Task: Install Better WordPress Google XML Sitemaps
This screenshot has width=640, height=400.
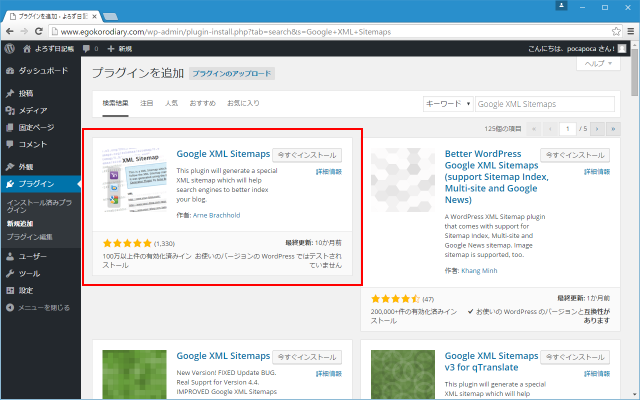Action: (x=575, y=155)
